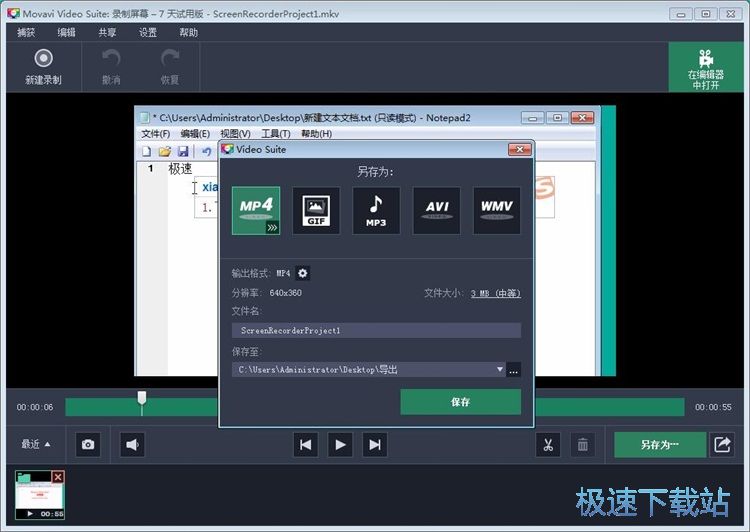
Task: Open 文件(F) menu in Notepad2
Action: (x=155, y=133)
